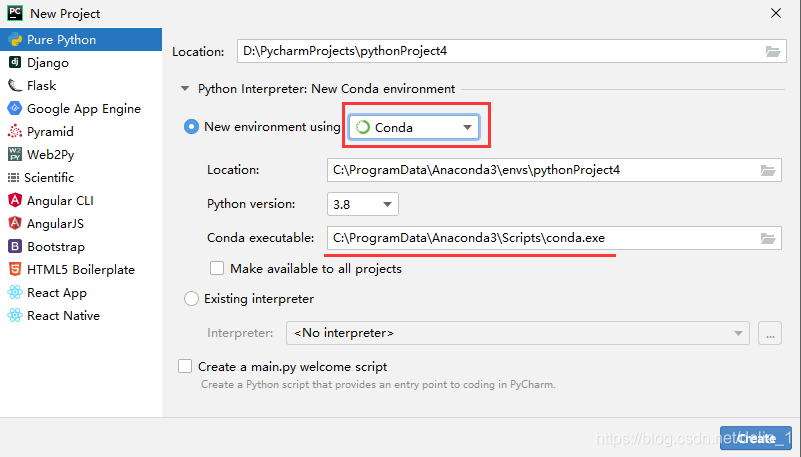Image resolution: width=801 pixels, height=457 pixels.
Task: Browse for conda environment location folder
Action: (768, 170)
